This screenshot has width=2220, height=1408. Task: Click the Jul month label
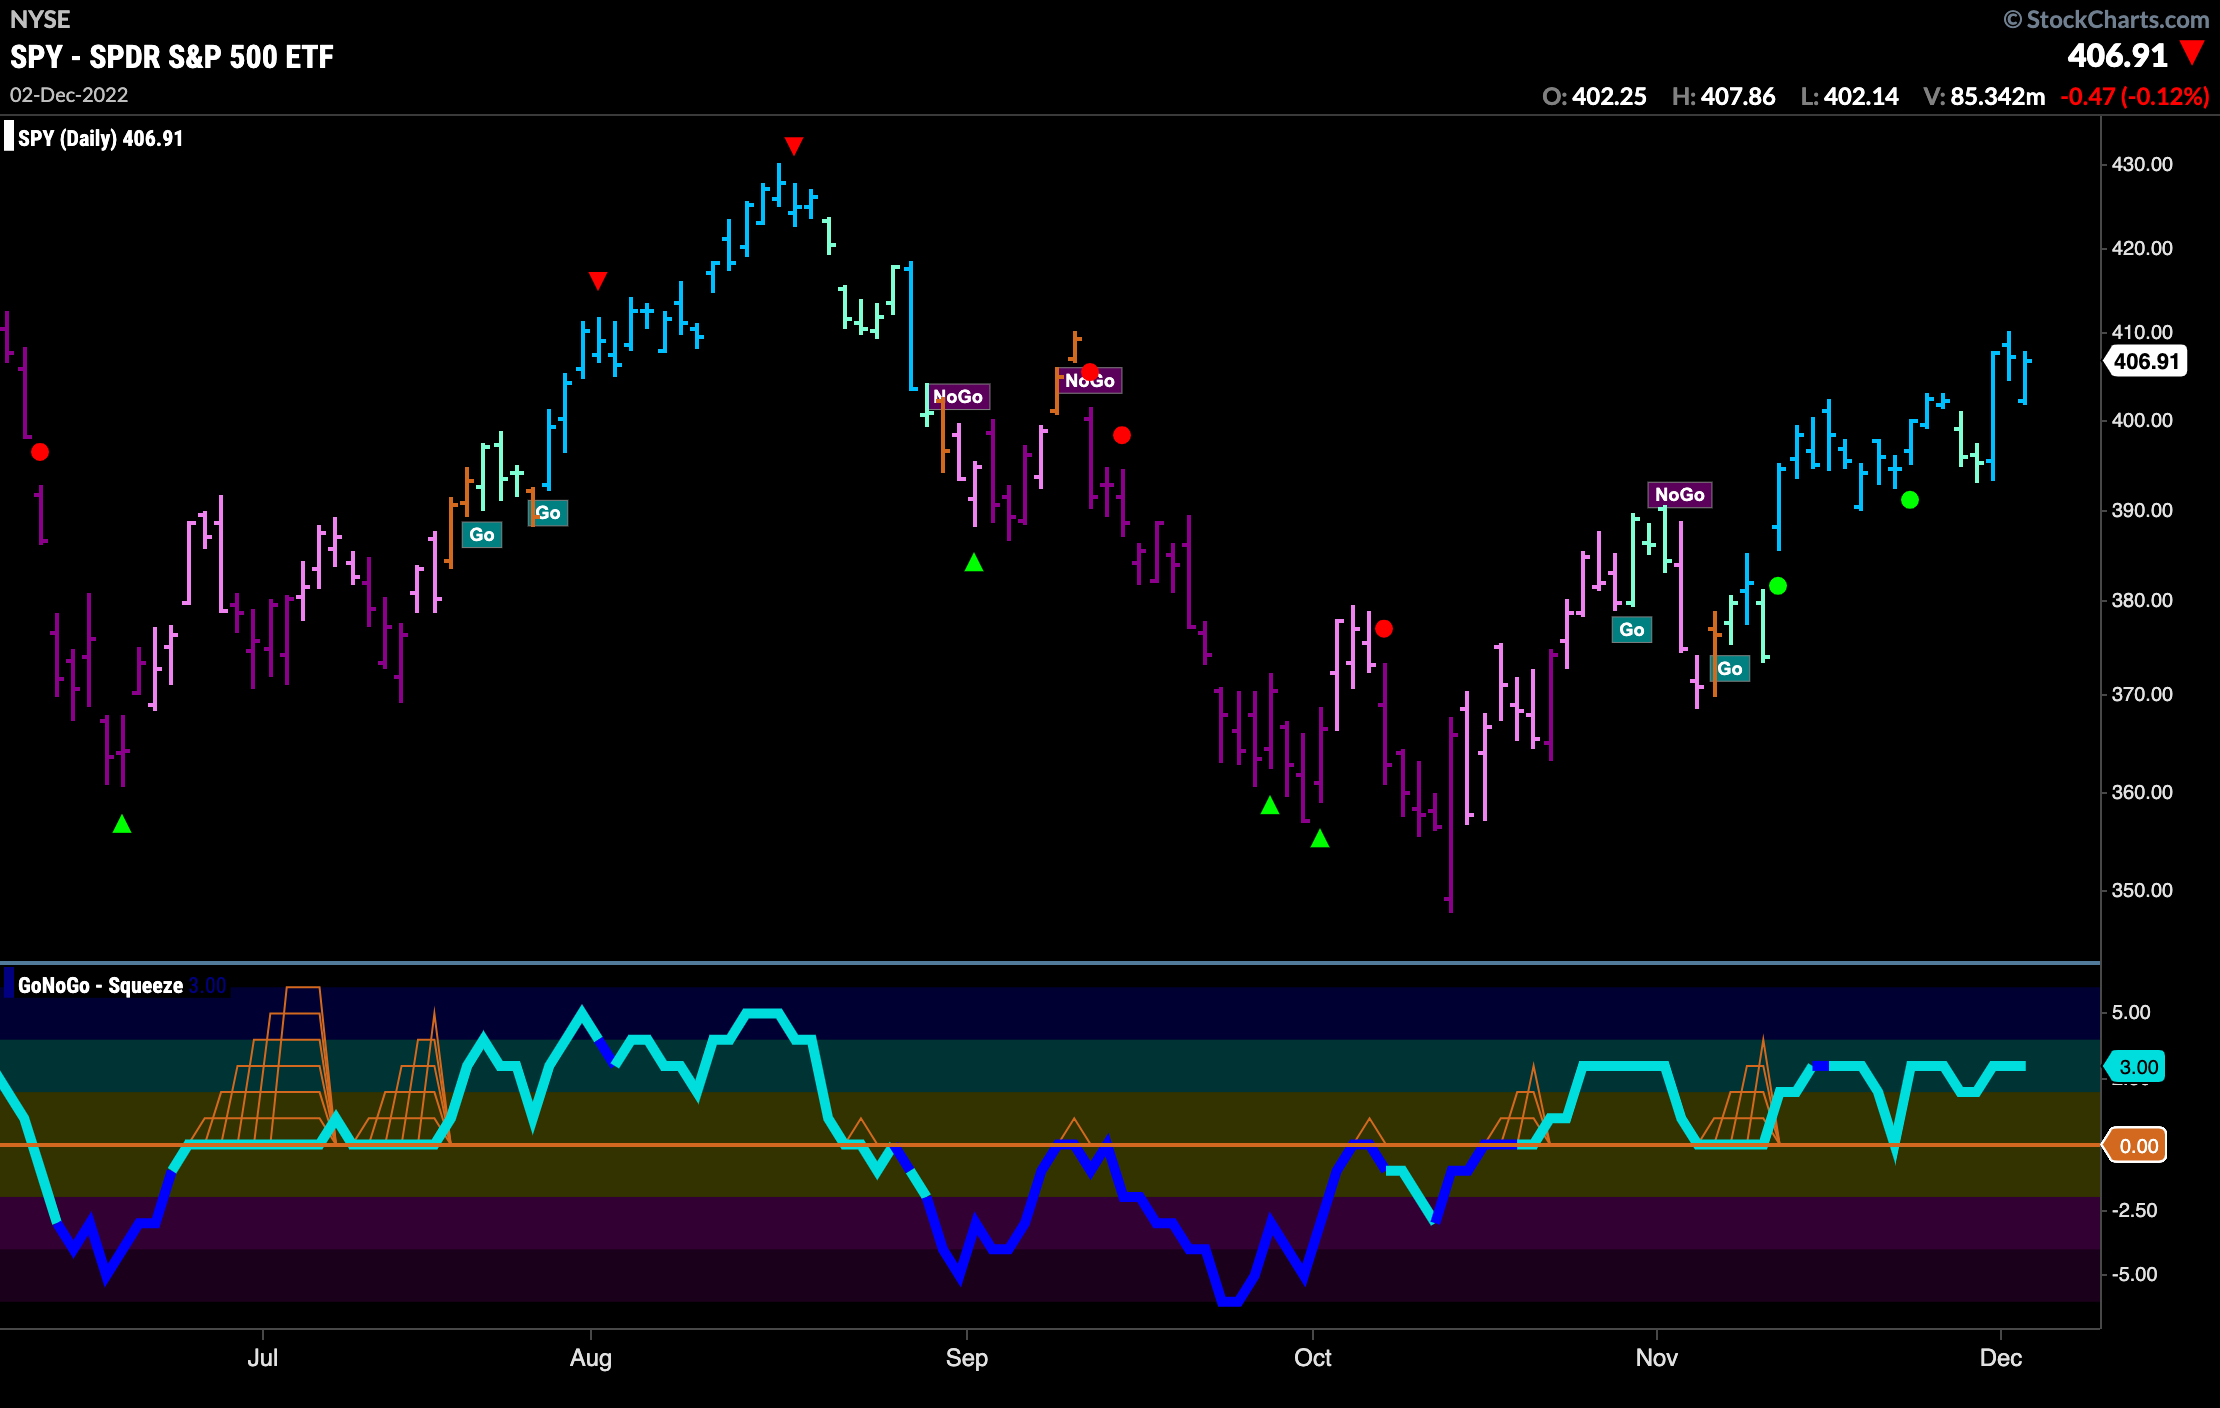point(263,1358)
